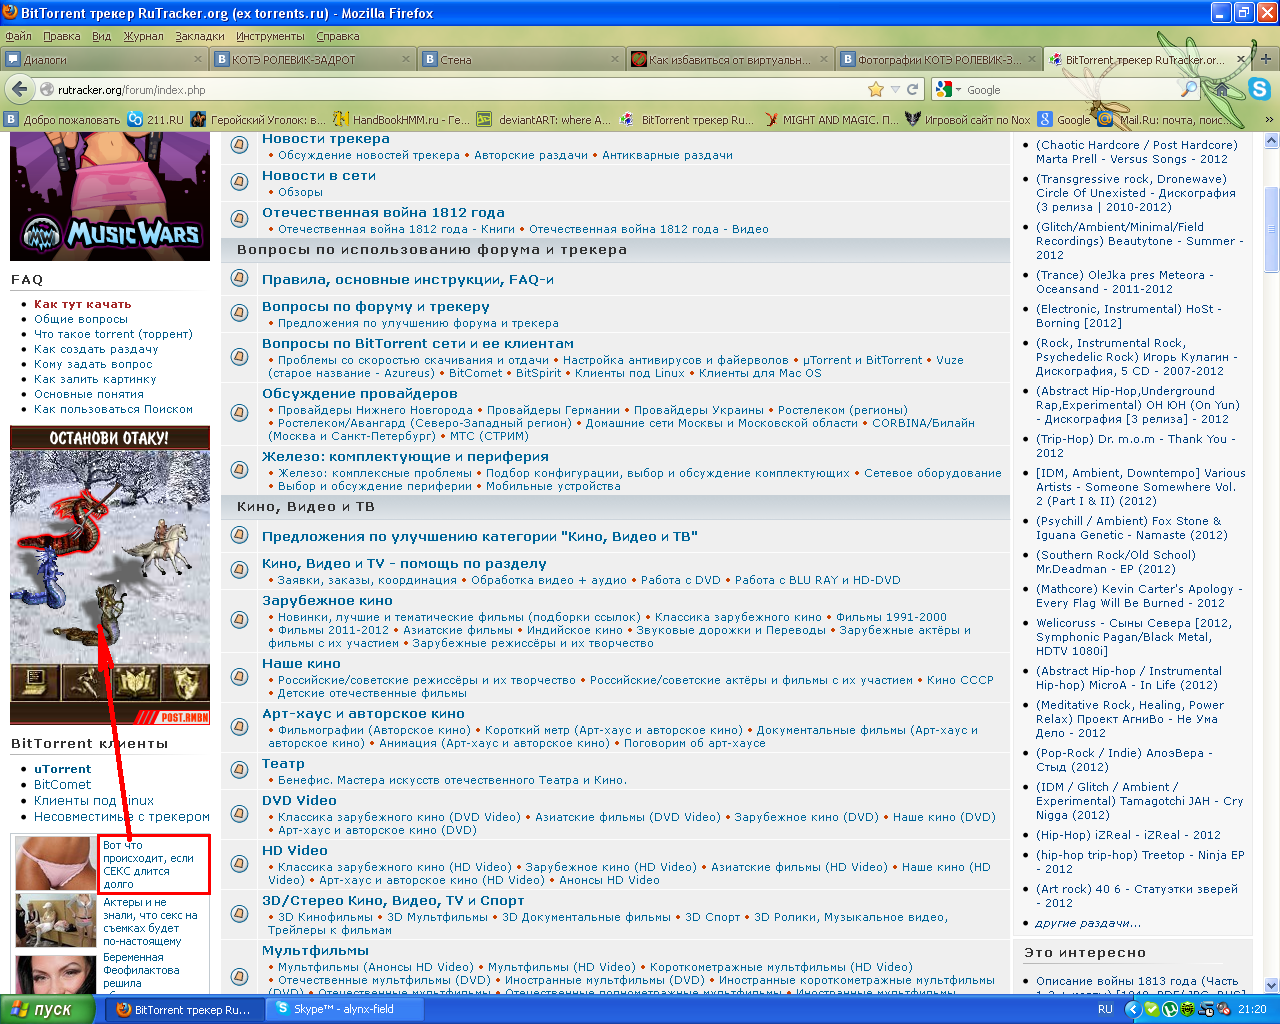Image resolution: width=1280 pixels, height=1024 pixels.
Task: Click the forum icon beside Зарубежное кино
Action: click(x=240, y=620)
